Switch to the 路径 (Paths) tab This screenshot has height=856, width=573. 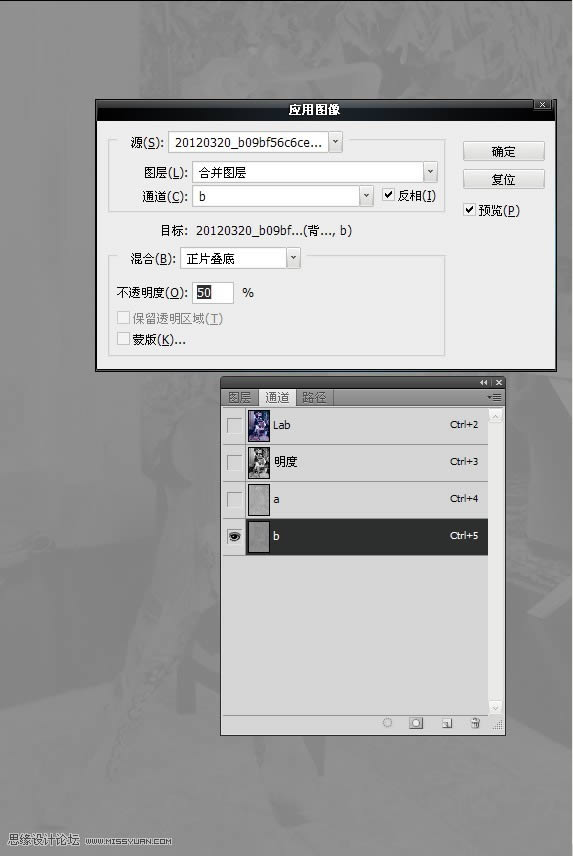coord(314,397)
